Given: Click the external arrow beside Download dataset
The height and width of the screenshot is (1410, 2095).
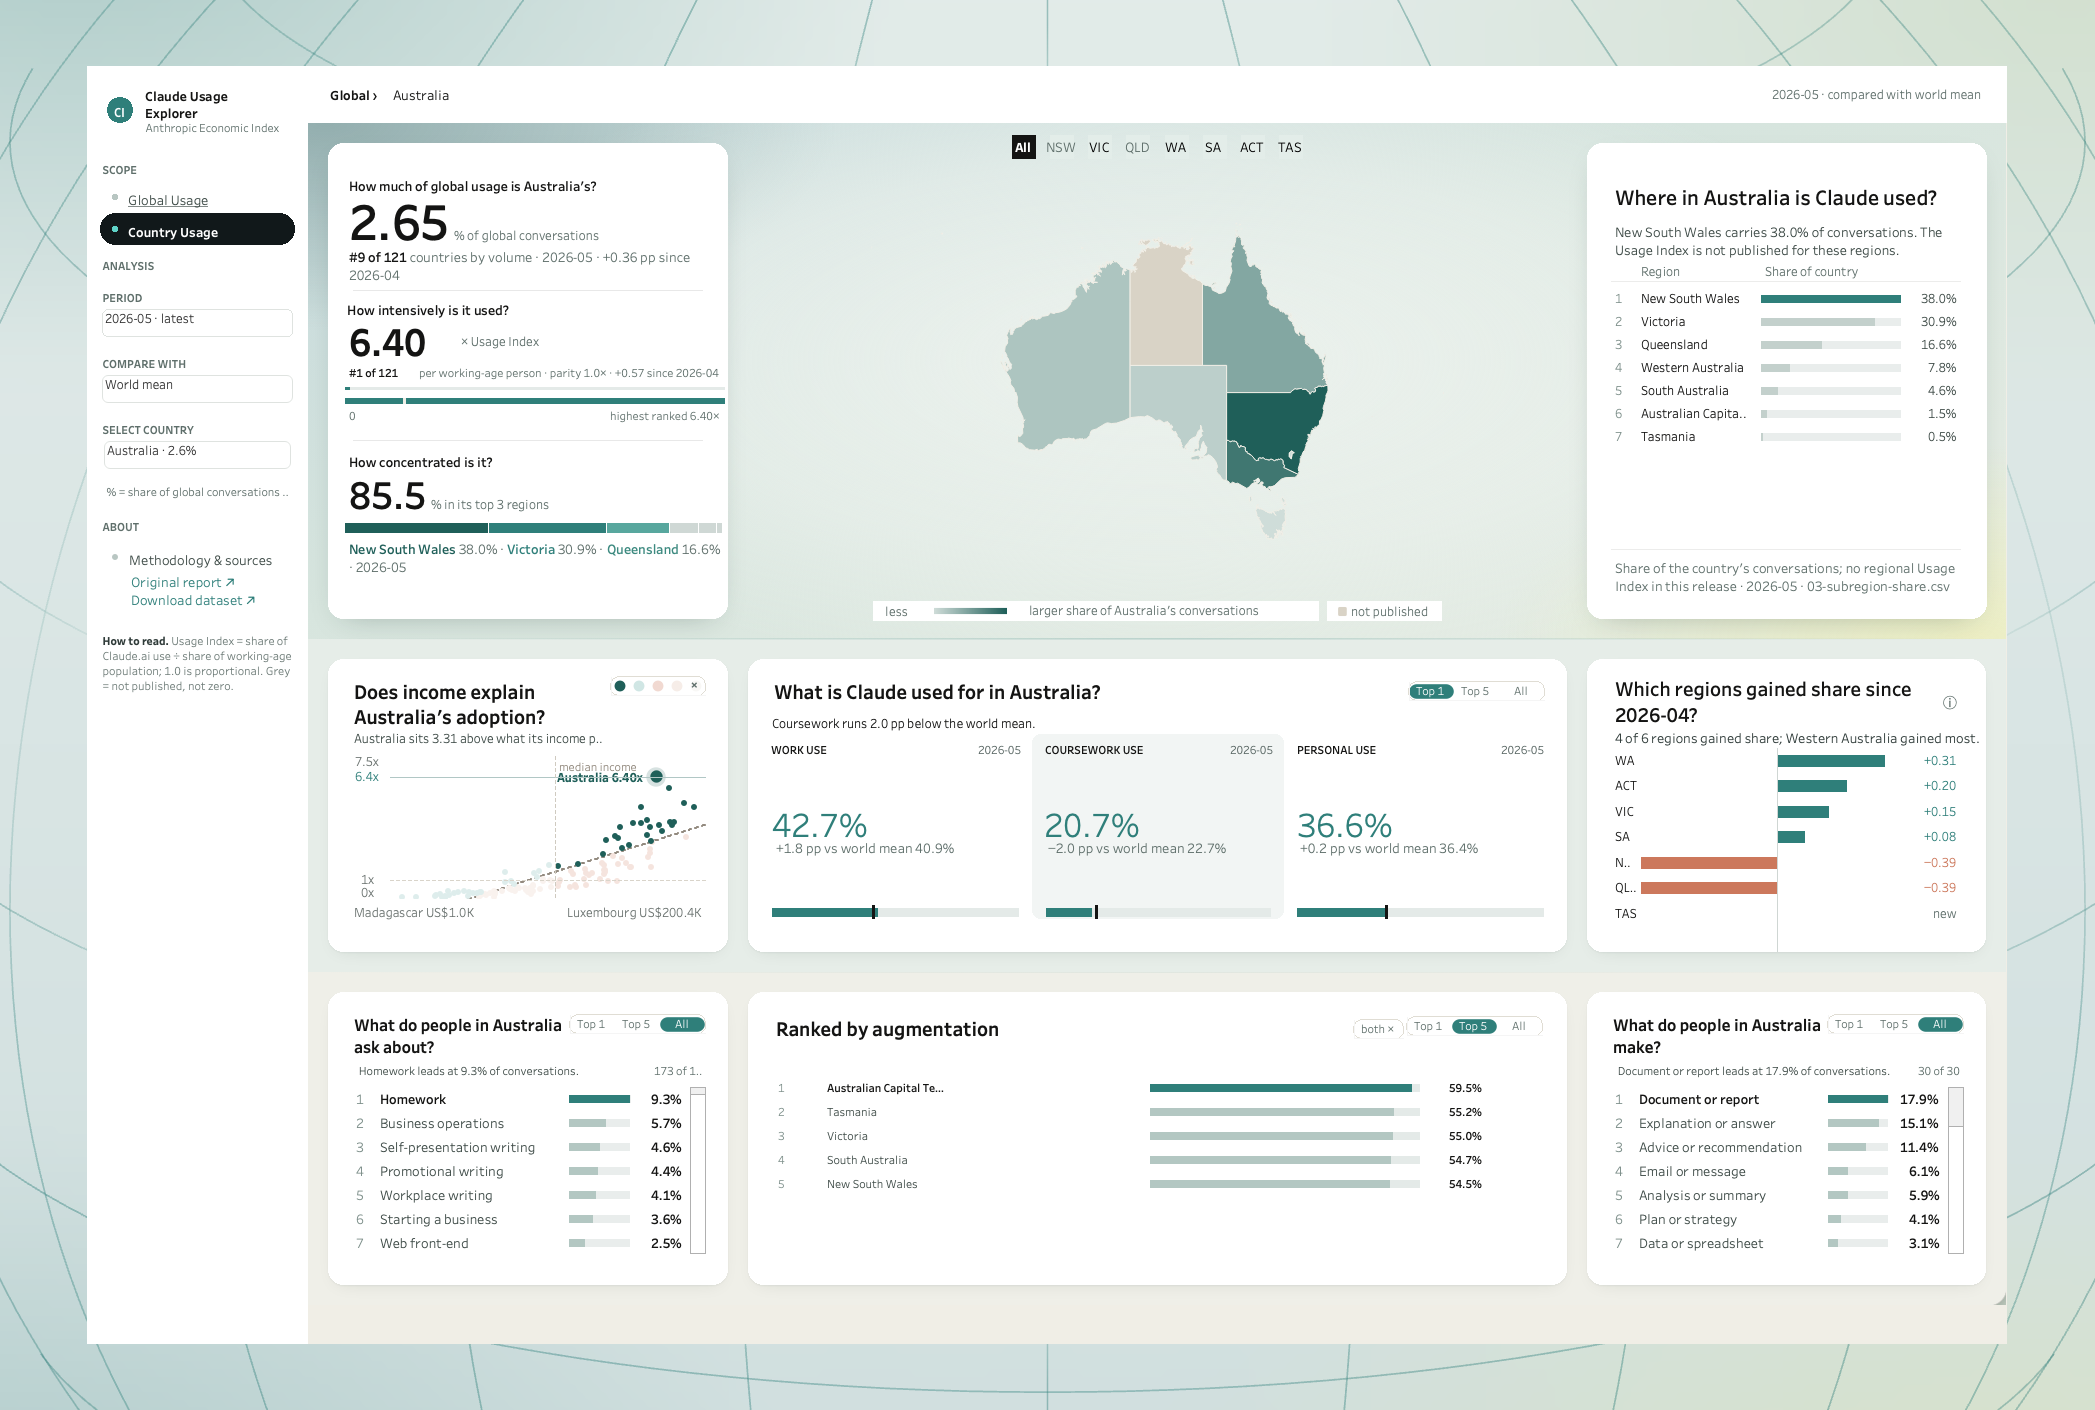Looking at the screenshot, I should coord(251,600).
